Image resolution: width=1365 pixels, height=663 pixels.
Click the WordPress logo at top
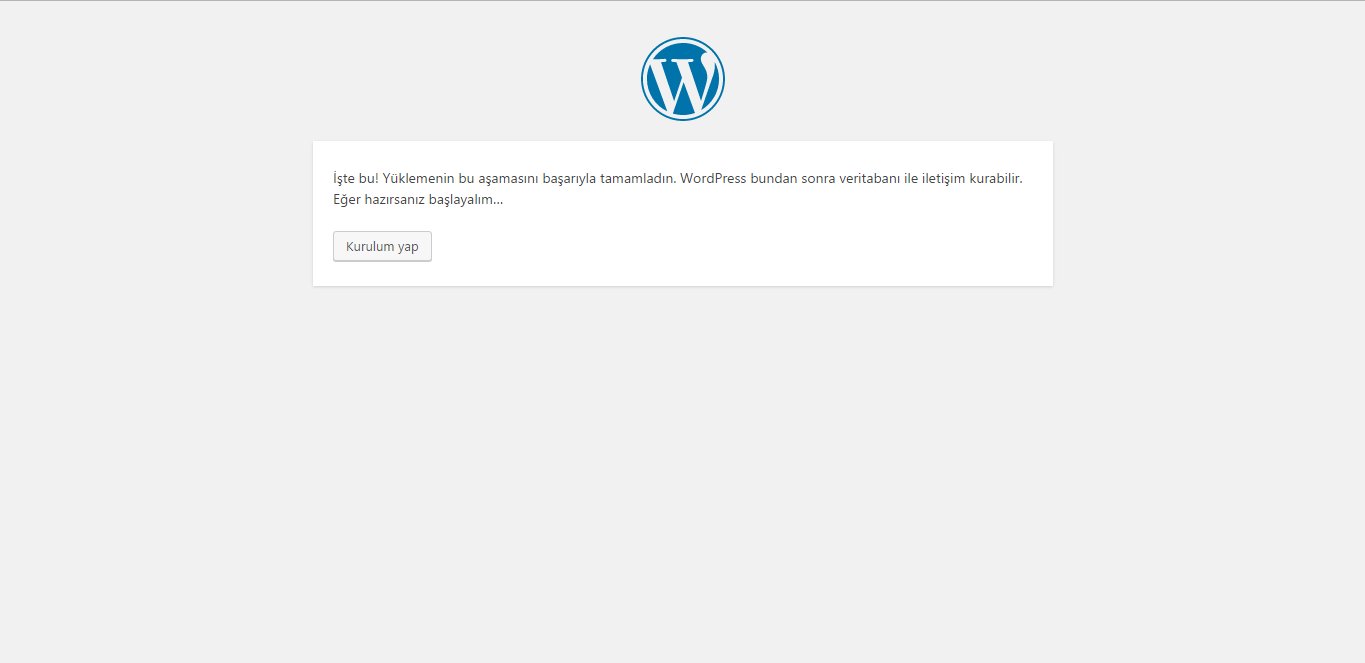pos(683,79)
